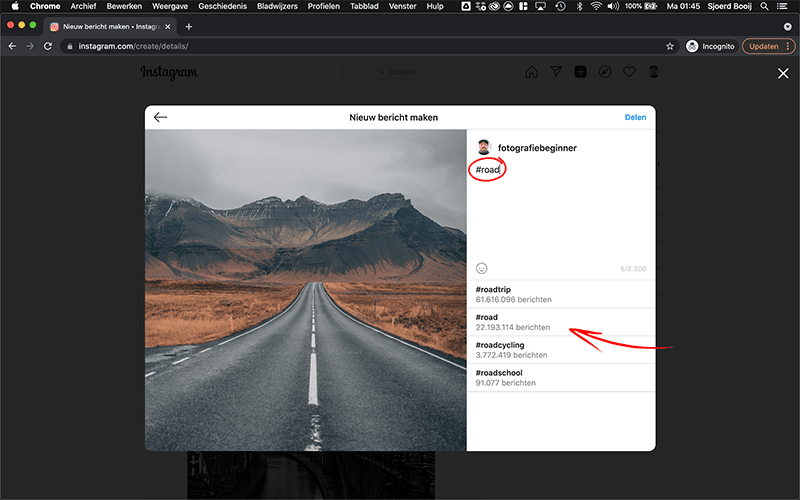Close the create post overlay with X
The width and height of the screenshot is (800, 500).
[x=783, y=73]
